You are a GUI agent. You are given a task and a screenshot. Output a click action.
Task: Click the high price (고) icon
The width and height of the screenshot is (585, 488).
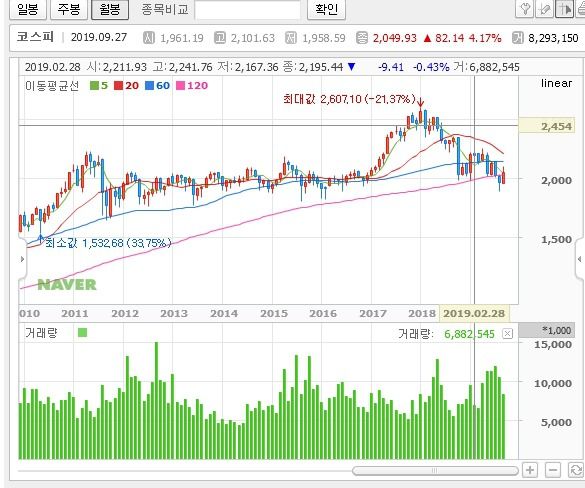coord(220,38)
